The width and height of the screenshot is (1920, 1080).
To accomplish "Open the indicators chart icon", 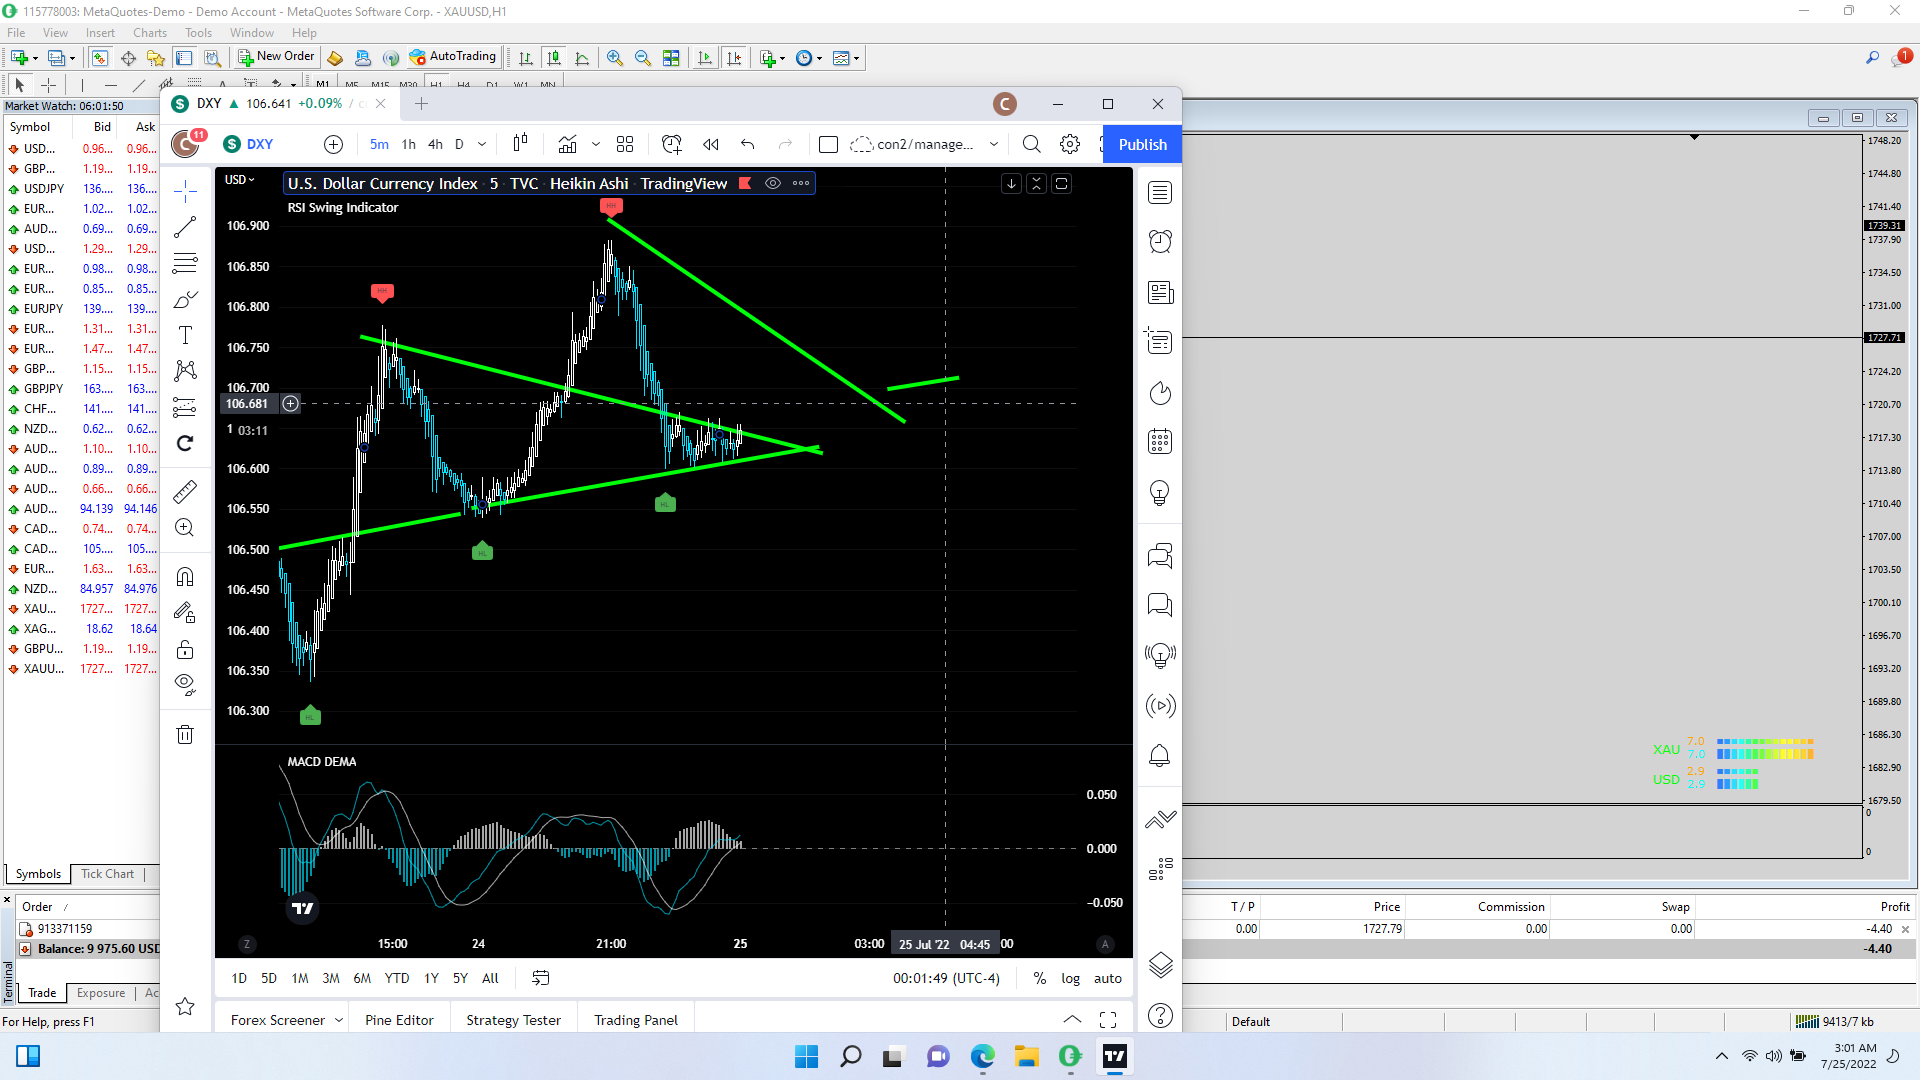I will [567, 144].
